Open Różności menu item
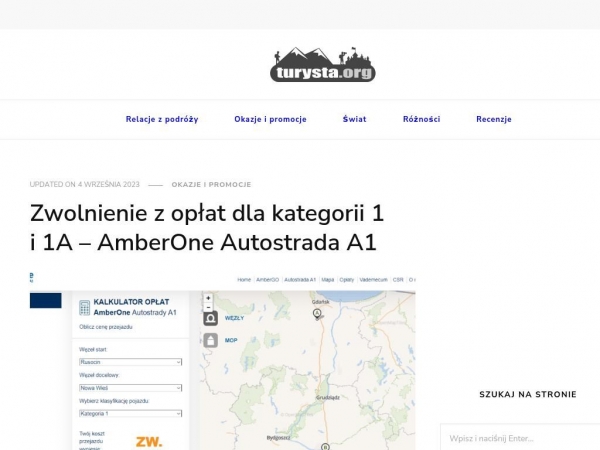 (421, 119)
